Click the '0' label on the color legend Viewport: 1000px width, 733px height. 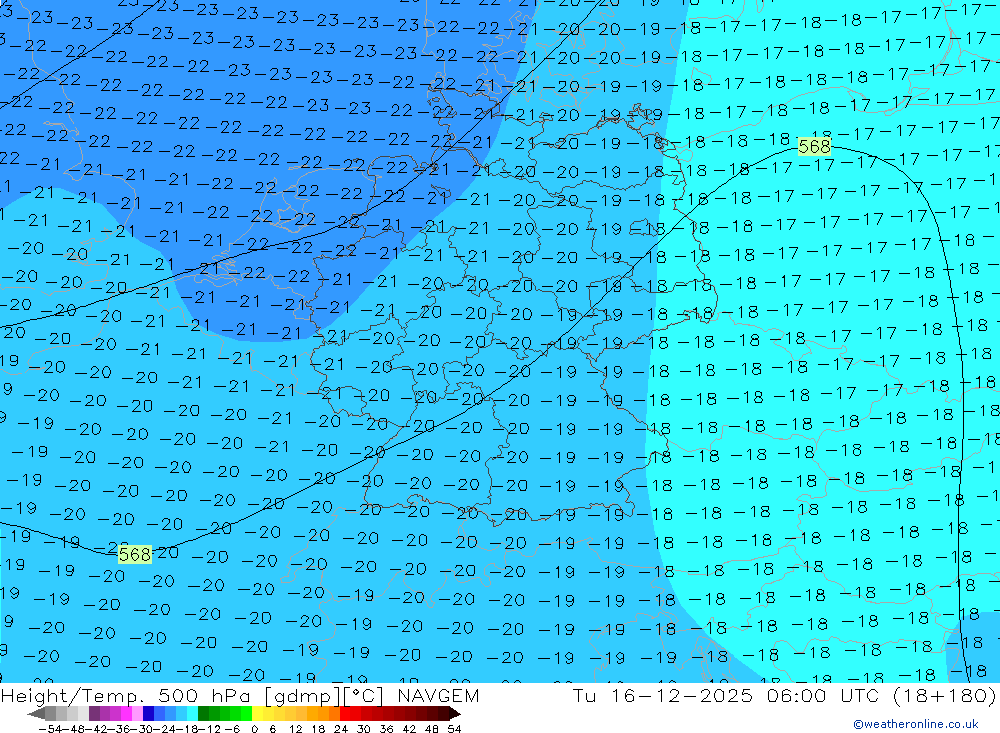254,729
